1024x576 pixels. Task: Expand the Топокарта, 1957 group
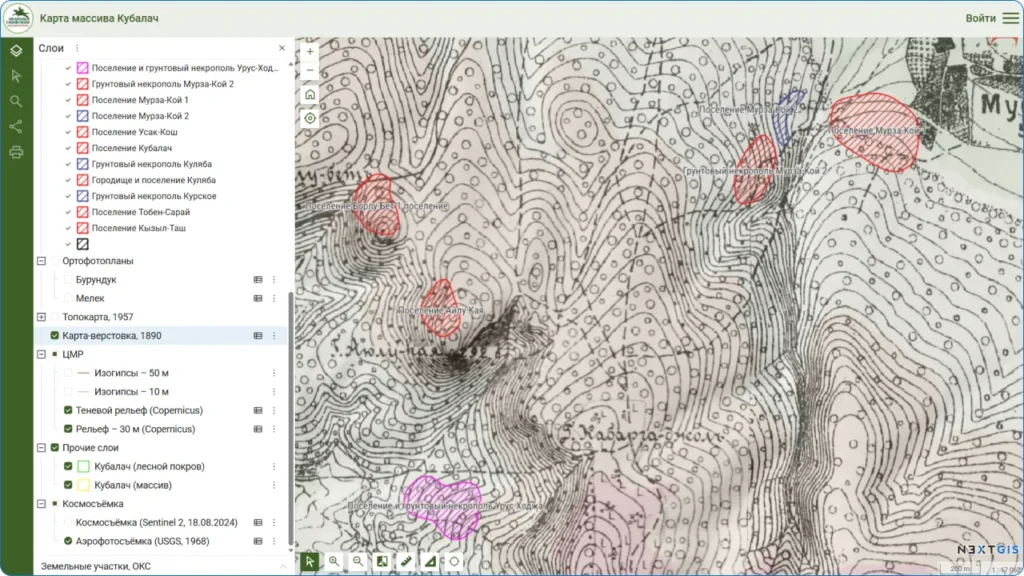click(x=41, y=317)
